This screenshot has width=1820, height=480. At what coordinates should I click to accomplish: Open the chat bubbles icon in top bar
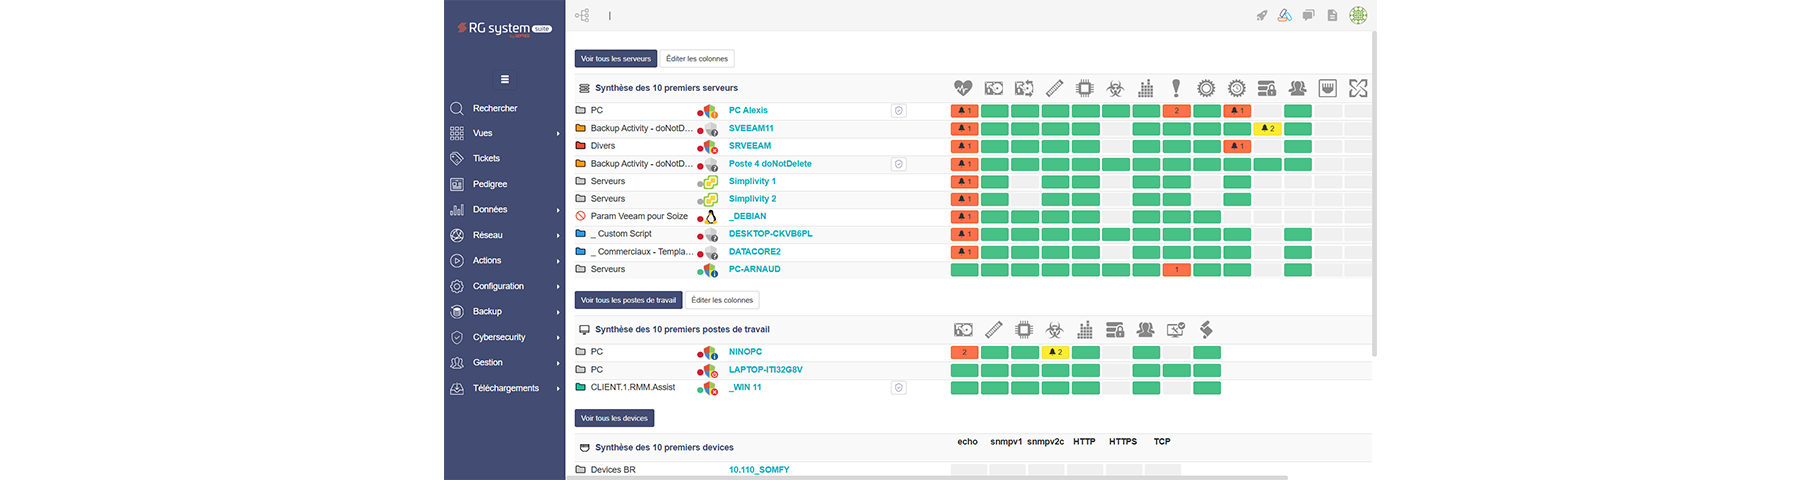[1308, 15]
